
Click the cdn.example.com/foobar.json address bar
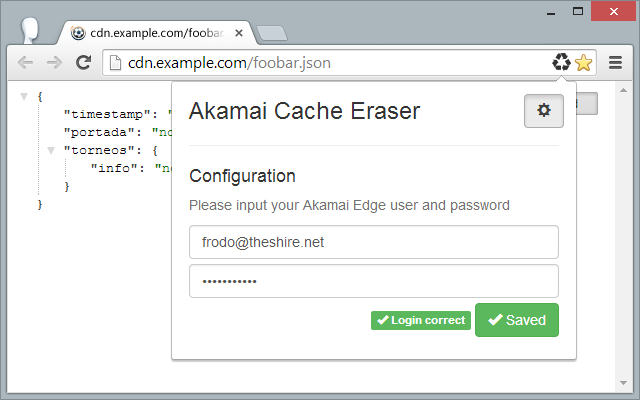327,63
